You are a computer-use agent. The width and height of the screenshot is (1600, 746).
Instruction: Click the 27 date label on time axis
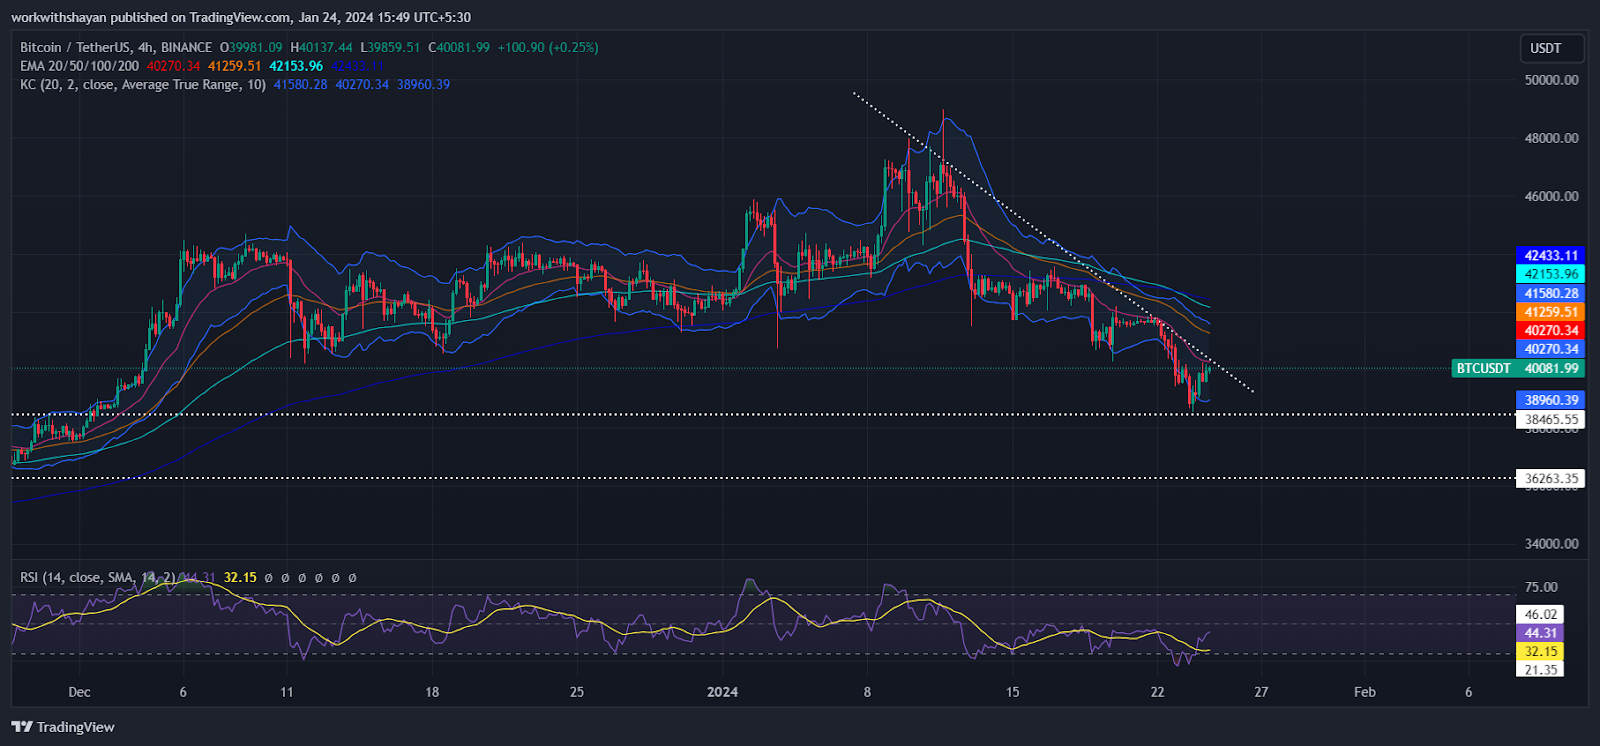tap(1261, 692)
